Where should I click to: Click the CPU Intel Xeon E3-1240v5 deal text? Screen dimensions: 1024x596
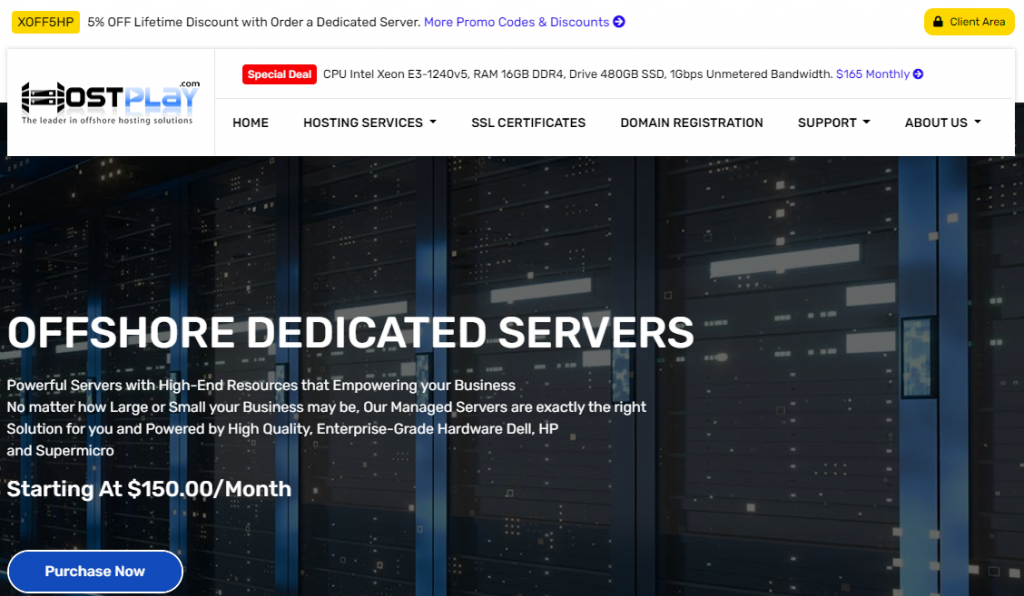578,74
